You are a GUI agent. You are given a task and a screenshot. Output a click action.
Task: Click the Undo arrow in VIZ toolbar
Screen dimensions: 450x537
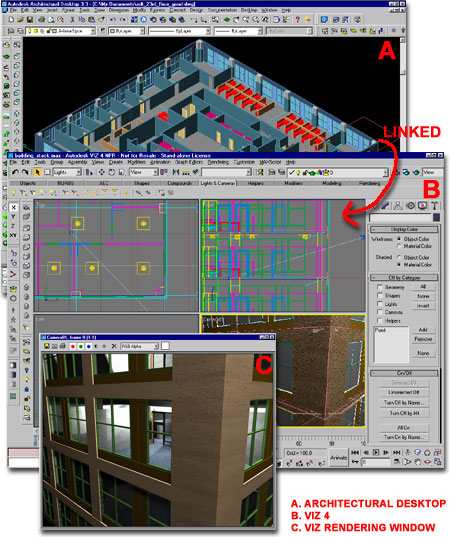[x=15, y=172]
